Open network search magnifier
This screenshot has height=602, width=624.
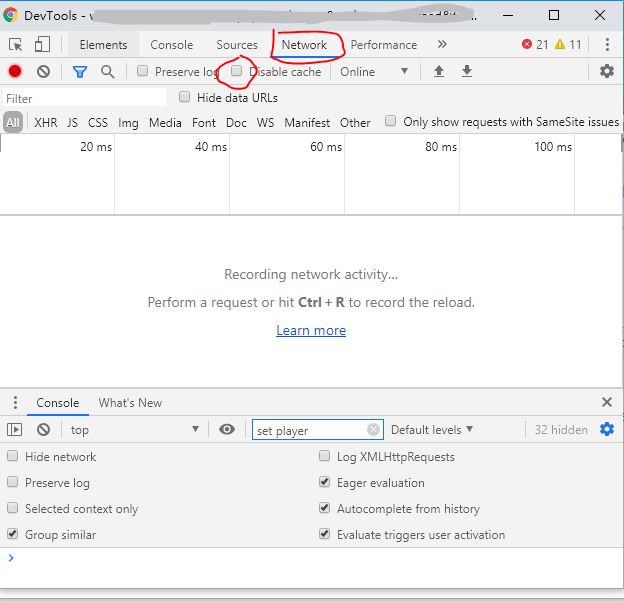coord(107,71)
